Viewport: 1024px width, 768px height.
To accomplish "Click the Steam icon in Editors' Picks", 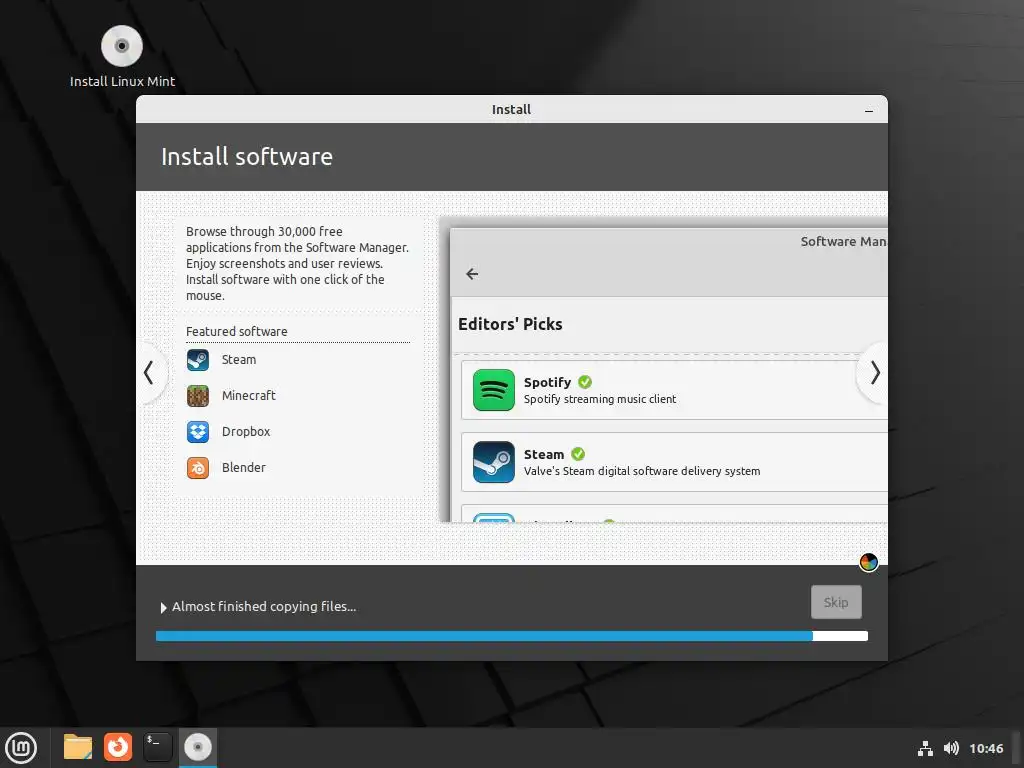I will pos(494,462).
